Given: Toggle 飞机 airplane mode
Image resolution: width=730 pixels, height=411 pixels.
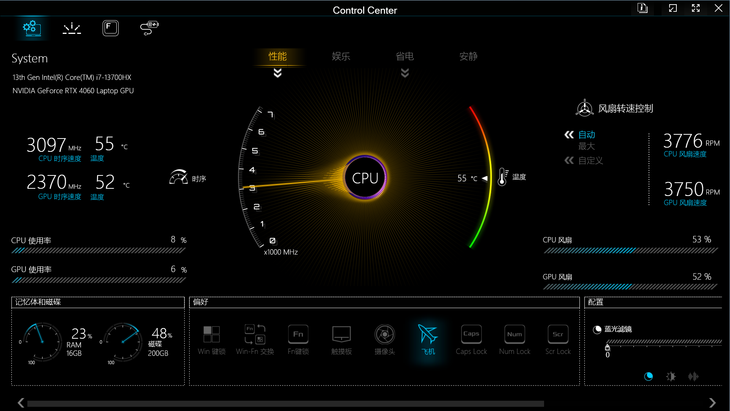Looking at the screenshot, I should 428,340.
